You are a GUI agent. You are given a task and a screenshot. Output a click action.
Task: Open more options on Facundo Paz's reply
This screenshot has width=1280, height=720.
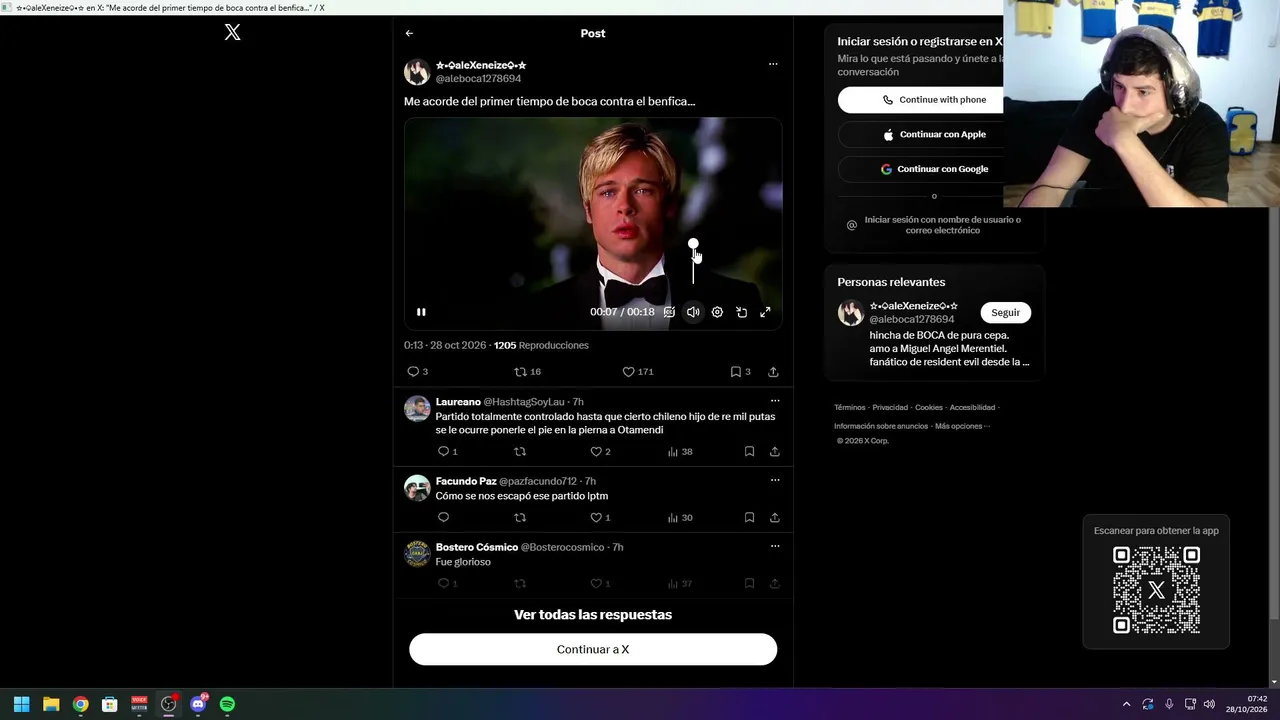(775, 480)
